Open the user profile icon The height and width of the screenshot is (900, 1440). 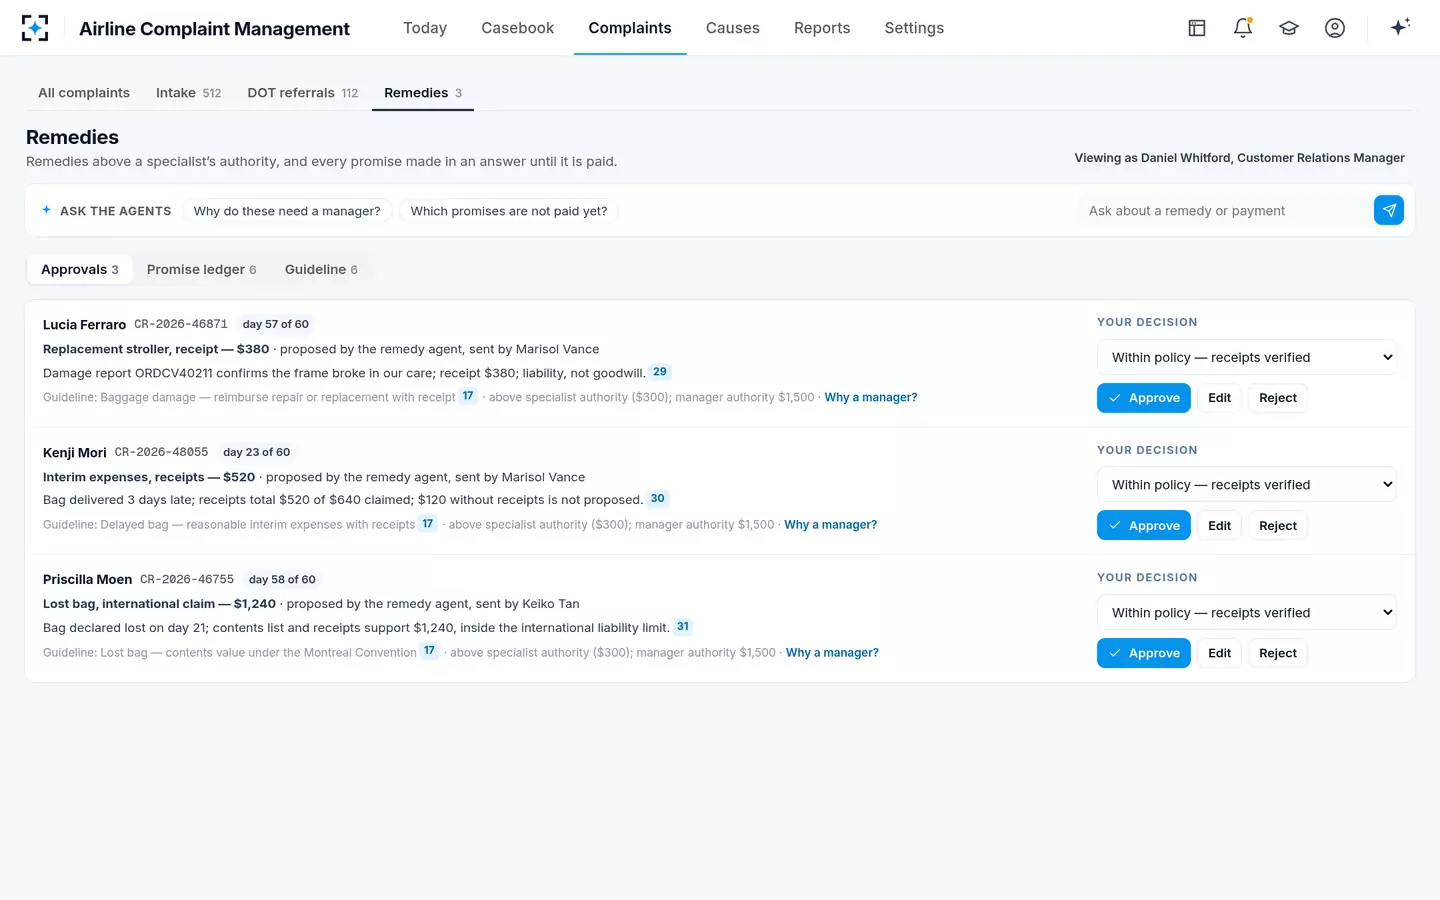coord(1335,28)
